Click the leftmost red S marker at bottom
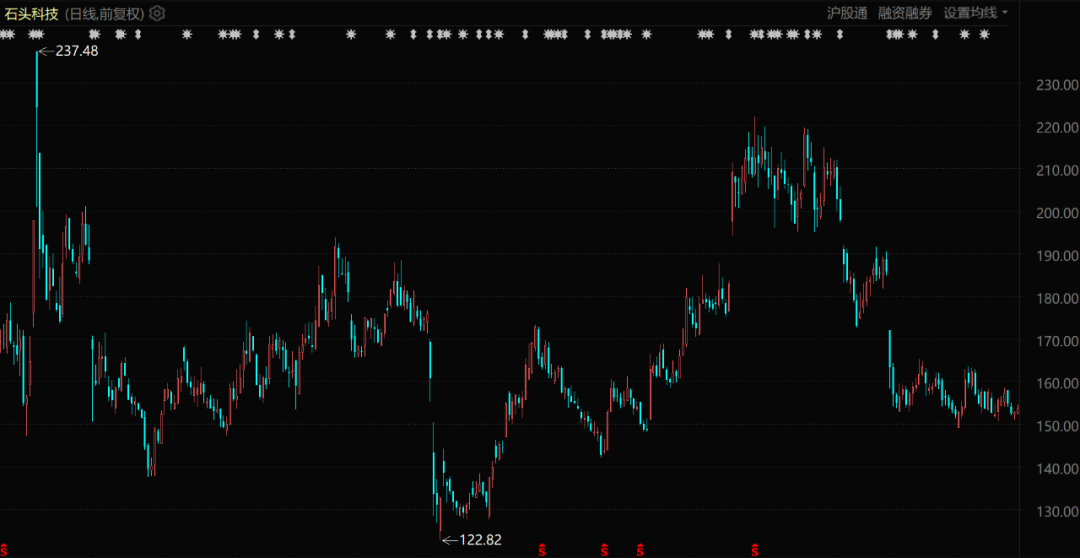This screenshot has height=558, width=1080. point(3,549)
